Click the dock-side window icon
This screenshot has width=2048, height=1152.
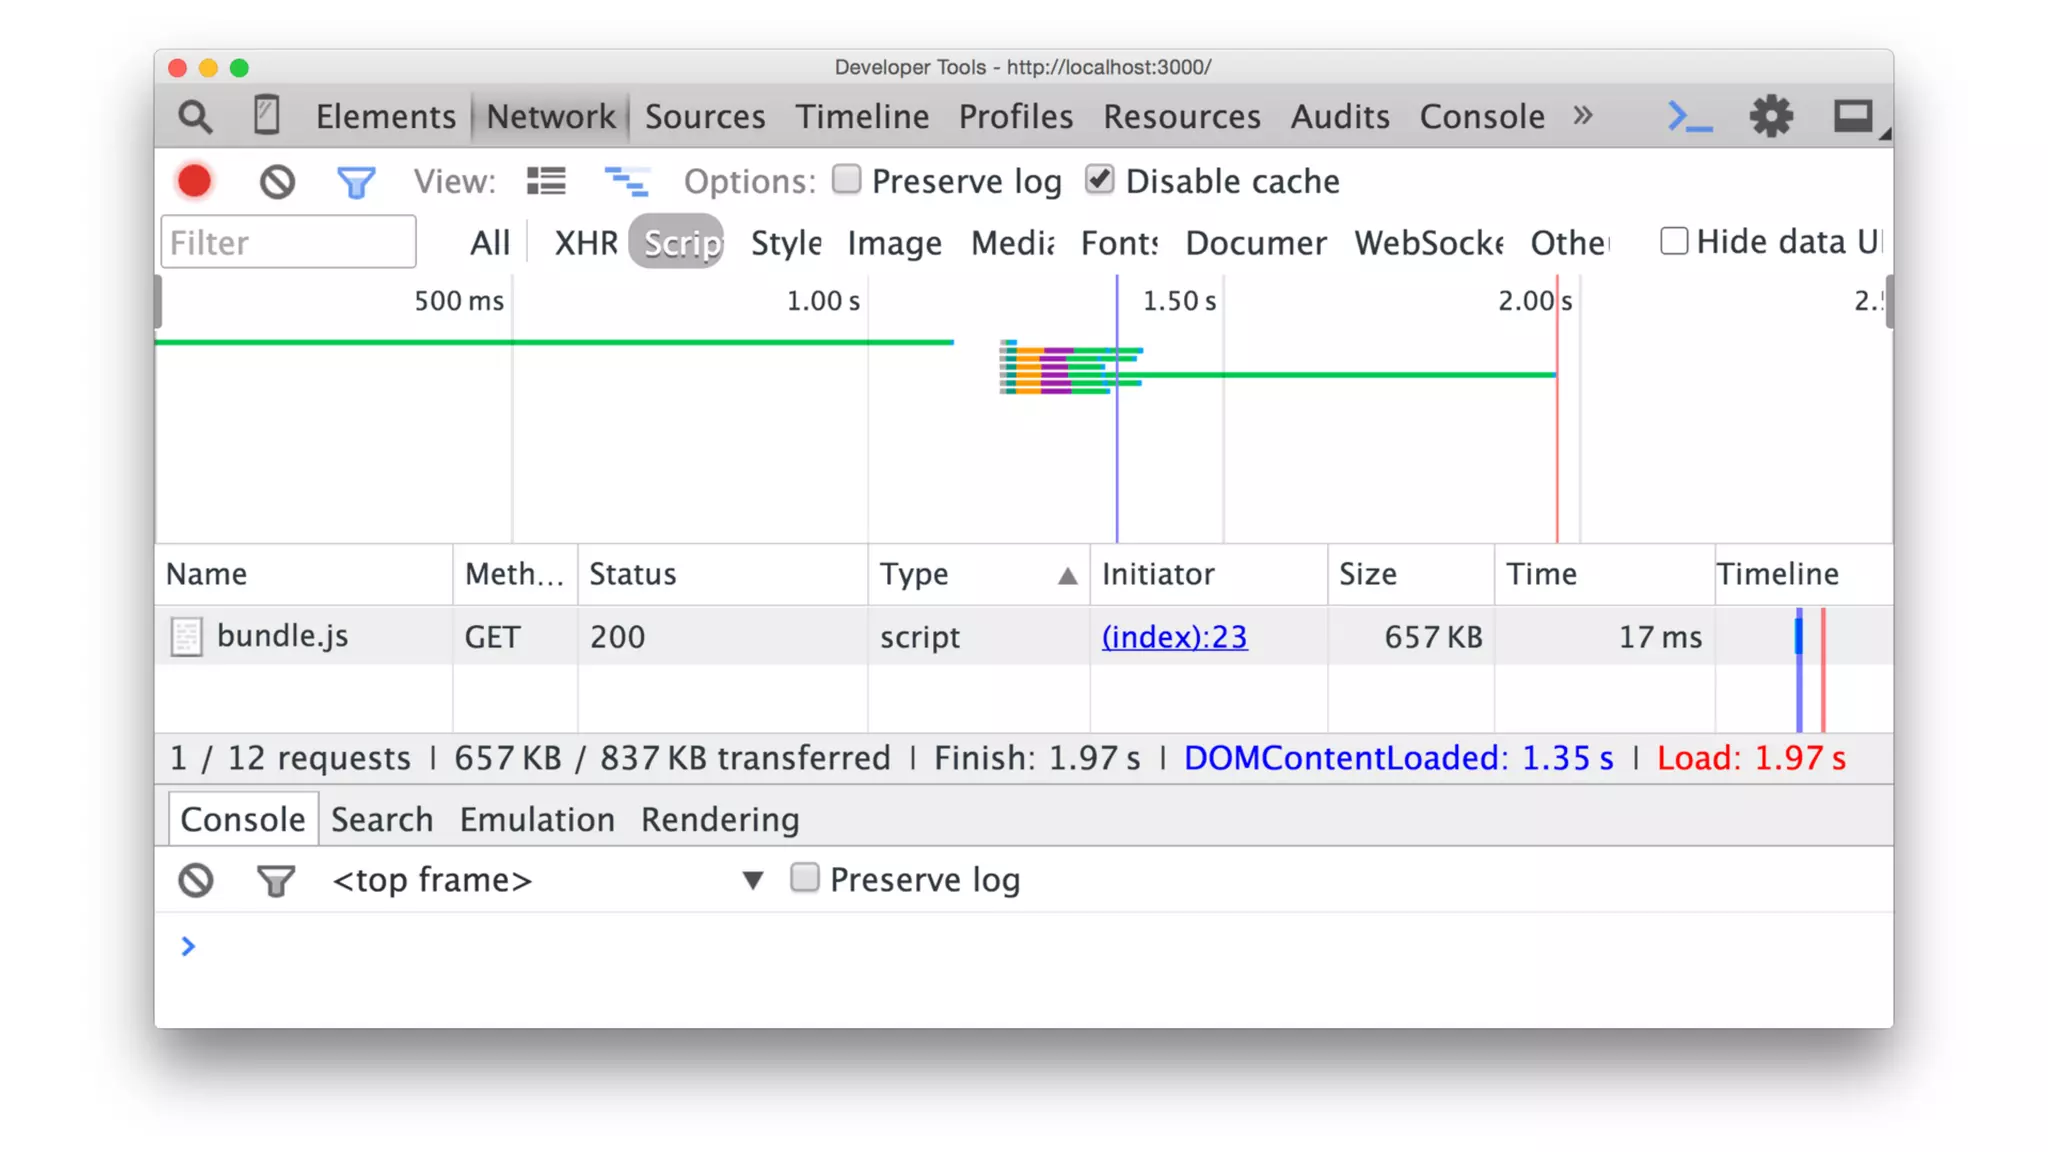pyautogui.click(x=1853, y=117)
